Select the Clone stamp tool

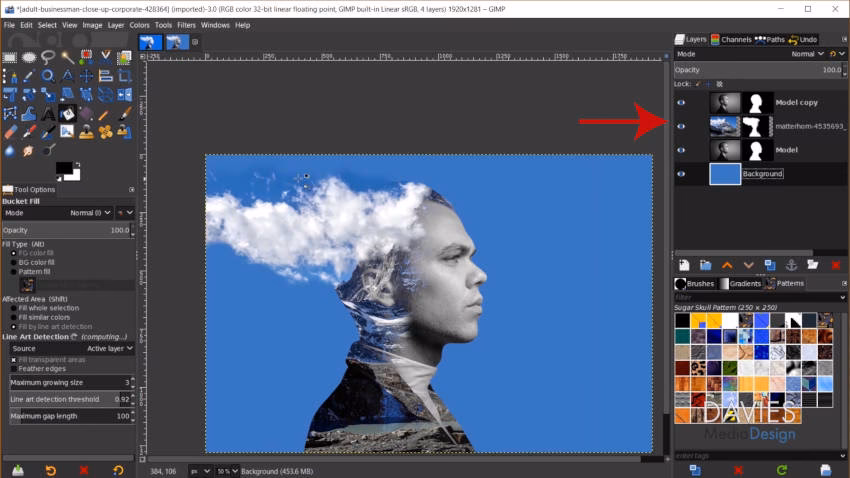[x=86, y=132]
